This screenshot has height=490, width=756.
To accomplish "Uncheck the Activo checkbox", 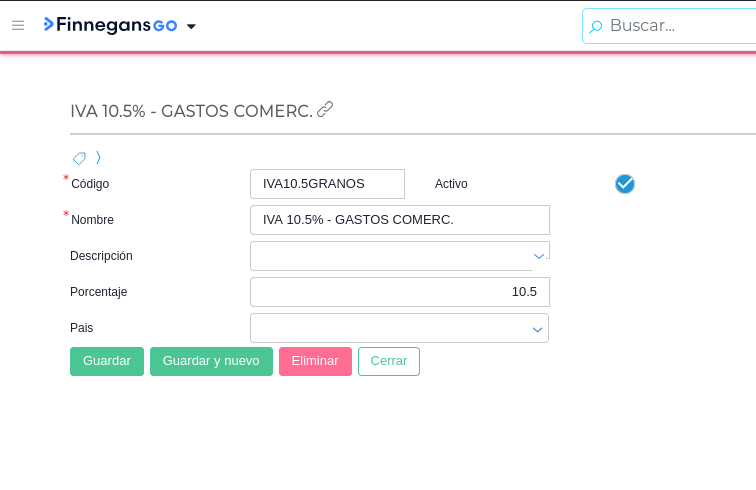I will (x=625, y=184).
